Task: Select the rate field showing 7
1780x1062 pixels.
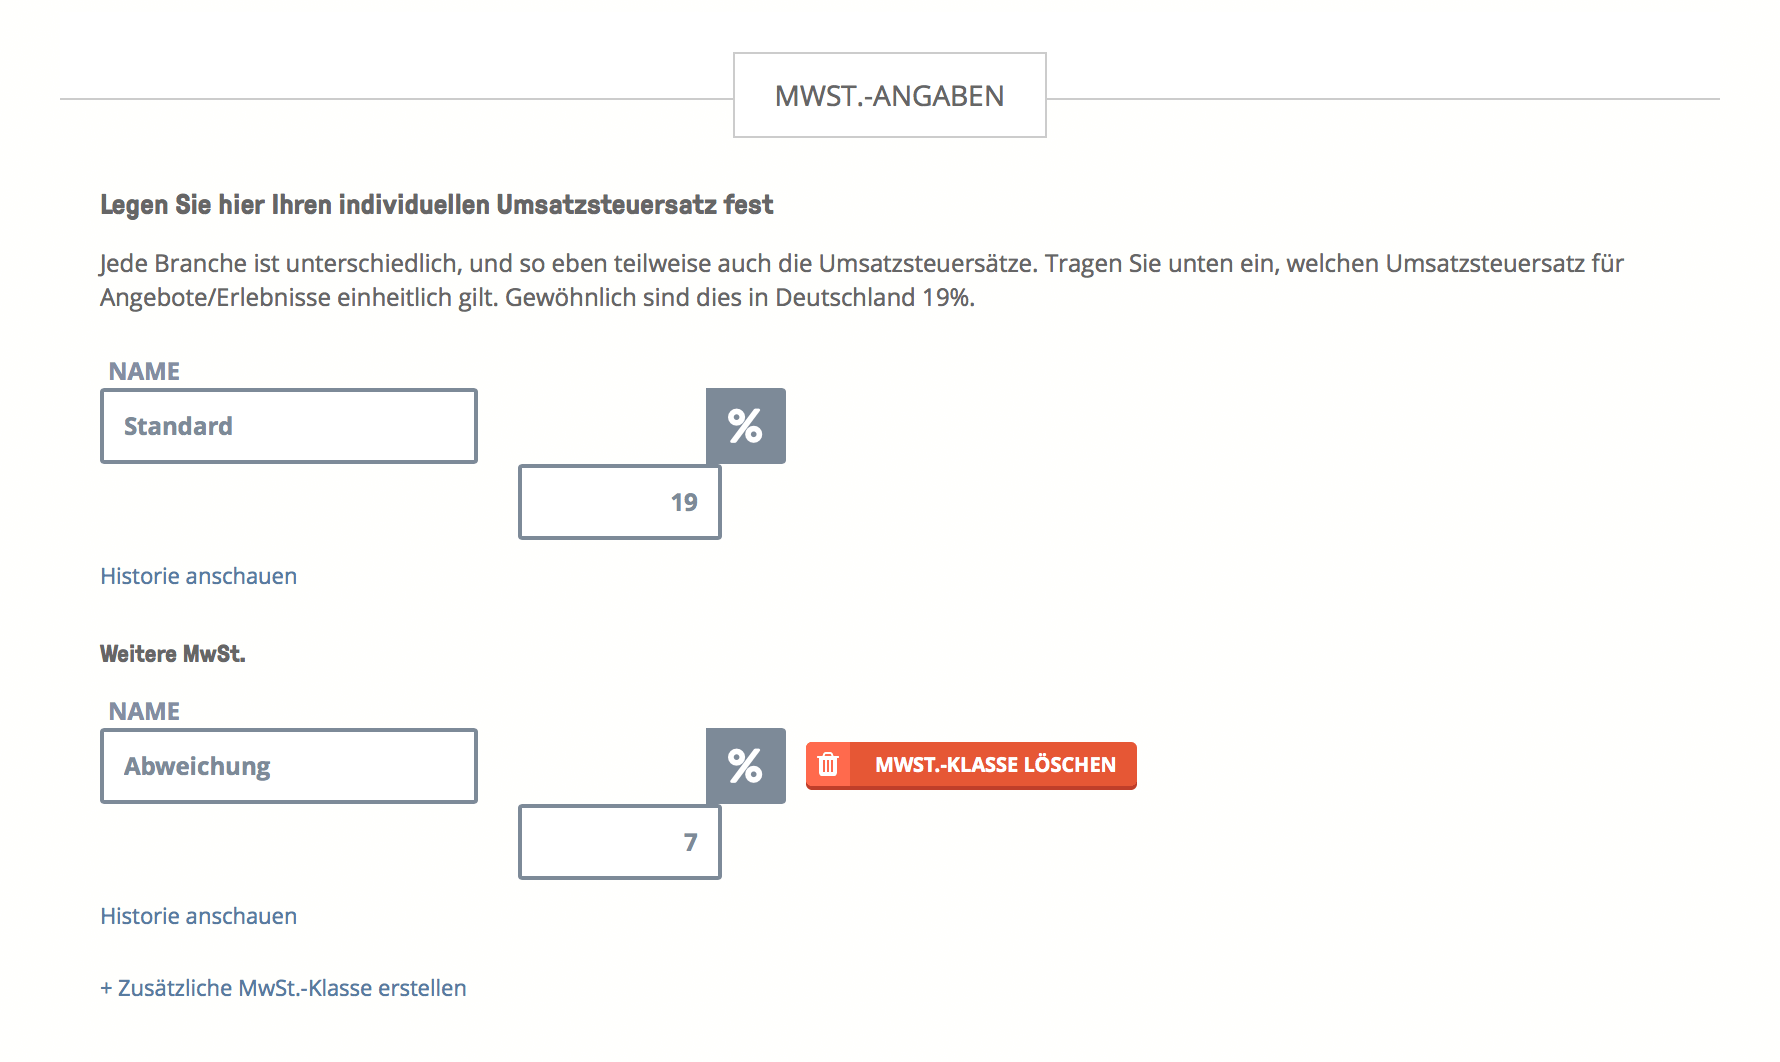Action: coord(620,842)
